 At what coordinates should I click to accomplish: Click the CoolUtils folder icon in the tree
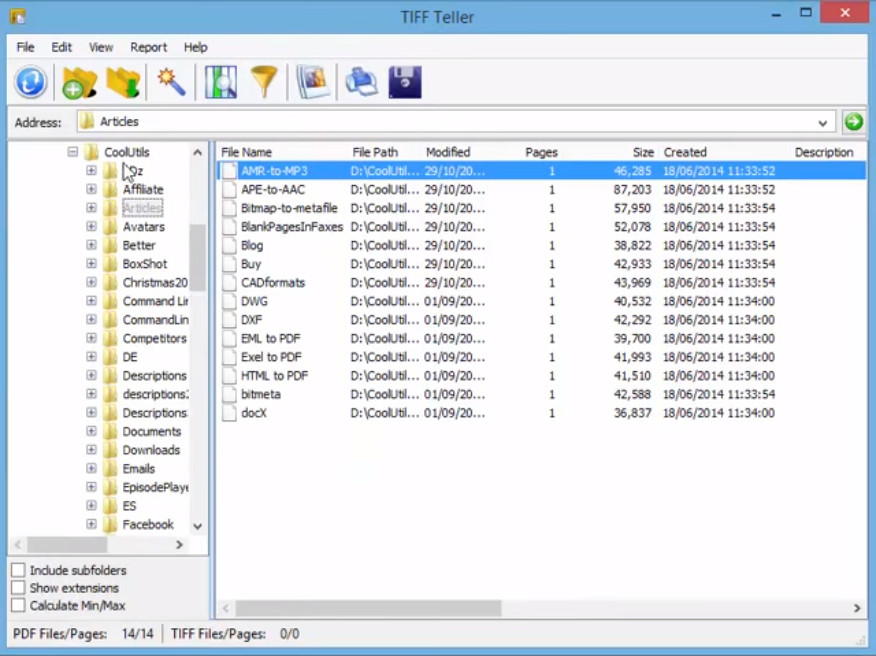tap(91, 152)
